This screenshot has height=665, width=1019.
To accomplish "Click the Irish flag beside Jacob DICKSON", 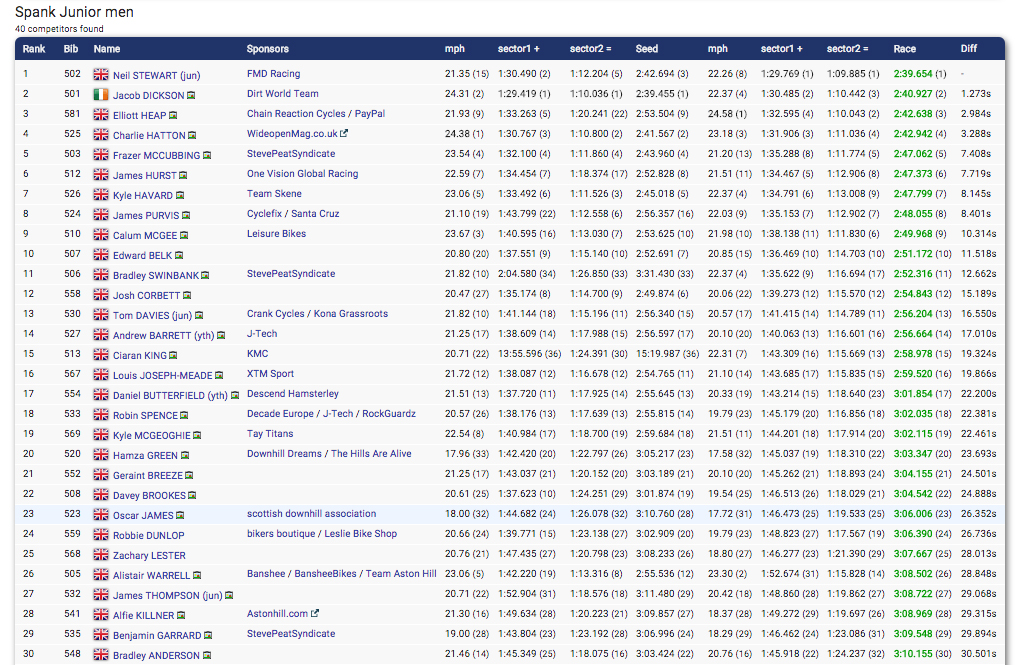I will coord(101,95).
